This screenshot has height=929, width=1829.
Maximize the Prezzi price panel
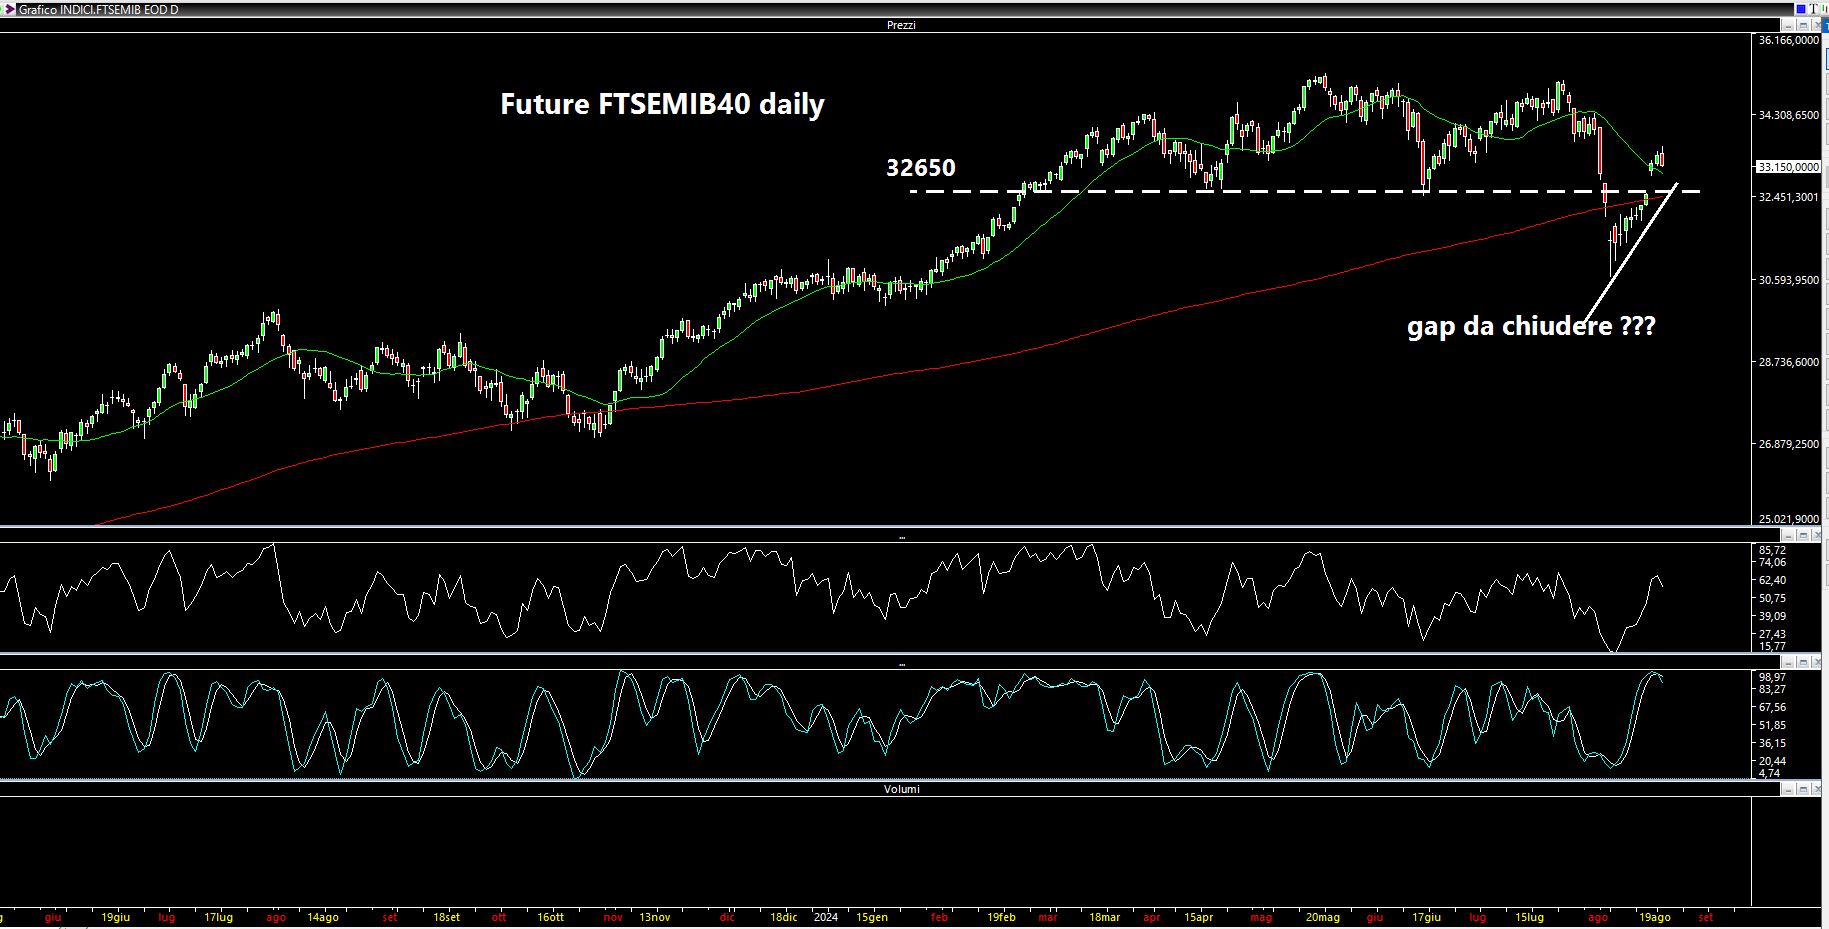tap(1803, 25)
